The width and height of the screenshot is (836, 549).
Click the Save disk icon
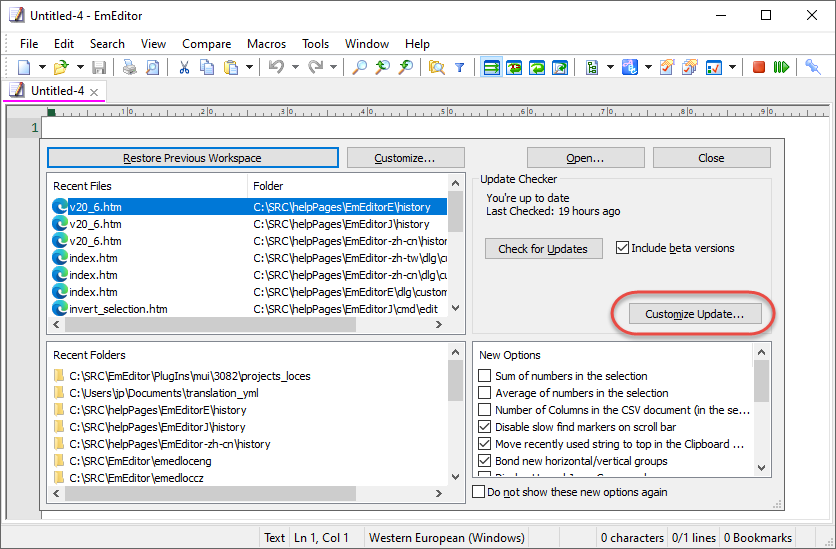pyautogui.click(x=99, y=68)
